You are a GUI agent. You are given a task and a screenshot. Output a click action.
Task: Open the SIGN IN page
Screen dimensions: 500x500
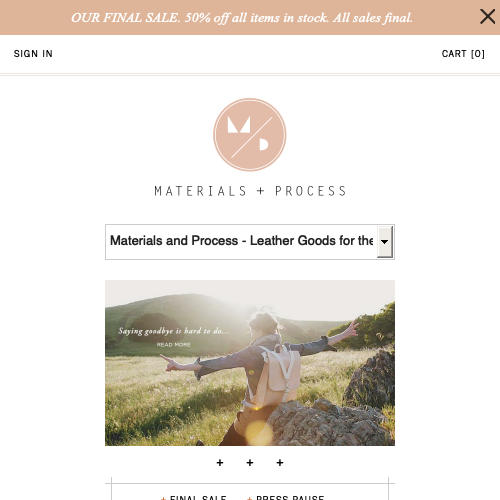click(33, 54)
